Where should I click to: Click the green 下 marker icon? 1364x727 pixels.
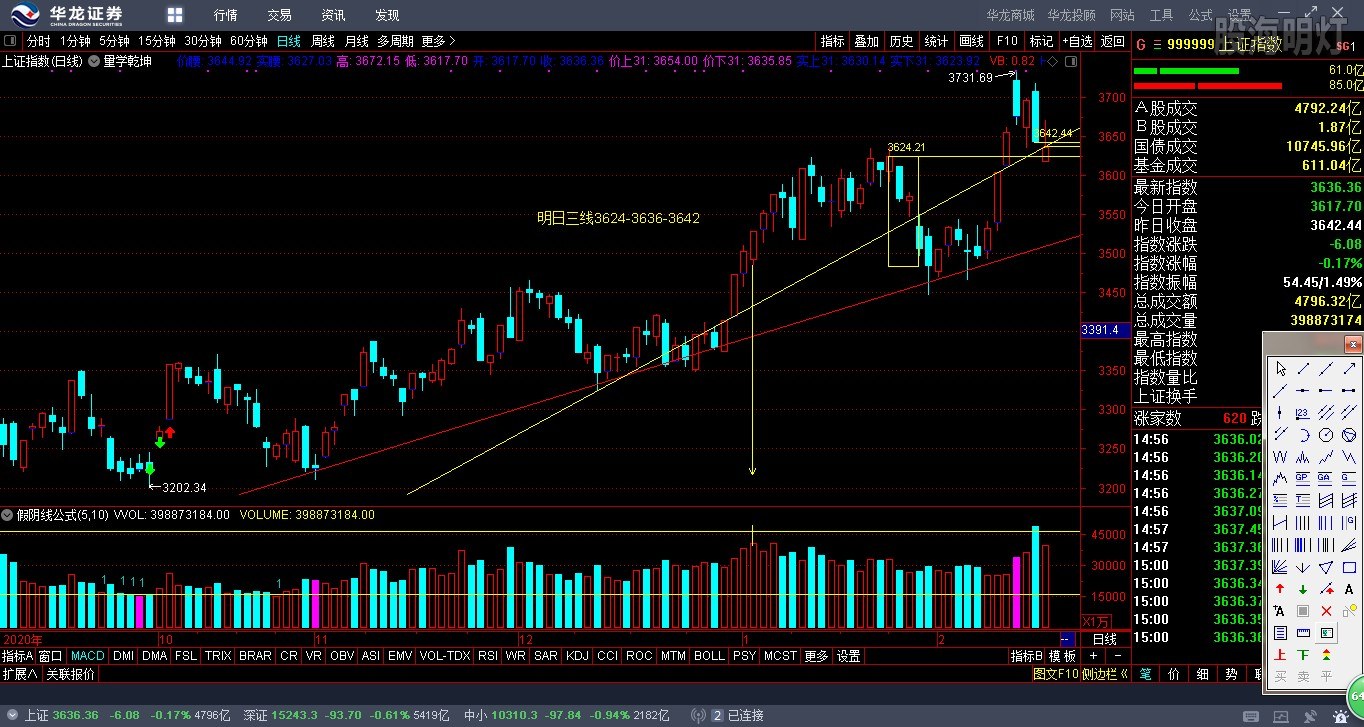[1303, 655]
